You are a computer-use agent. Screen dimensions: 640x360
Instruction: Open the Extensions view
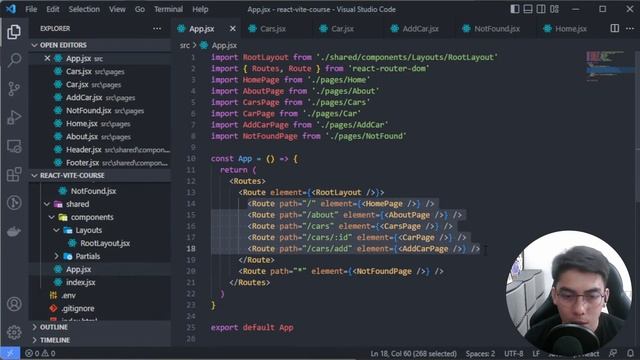coord(14,175)
